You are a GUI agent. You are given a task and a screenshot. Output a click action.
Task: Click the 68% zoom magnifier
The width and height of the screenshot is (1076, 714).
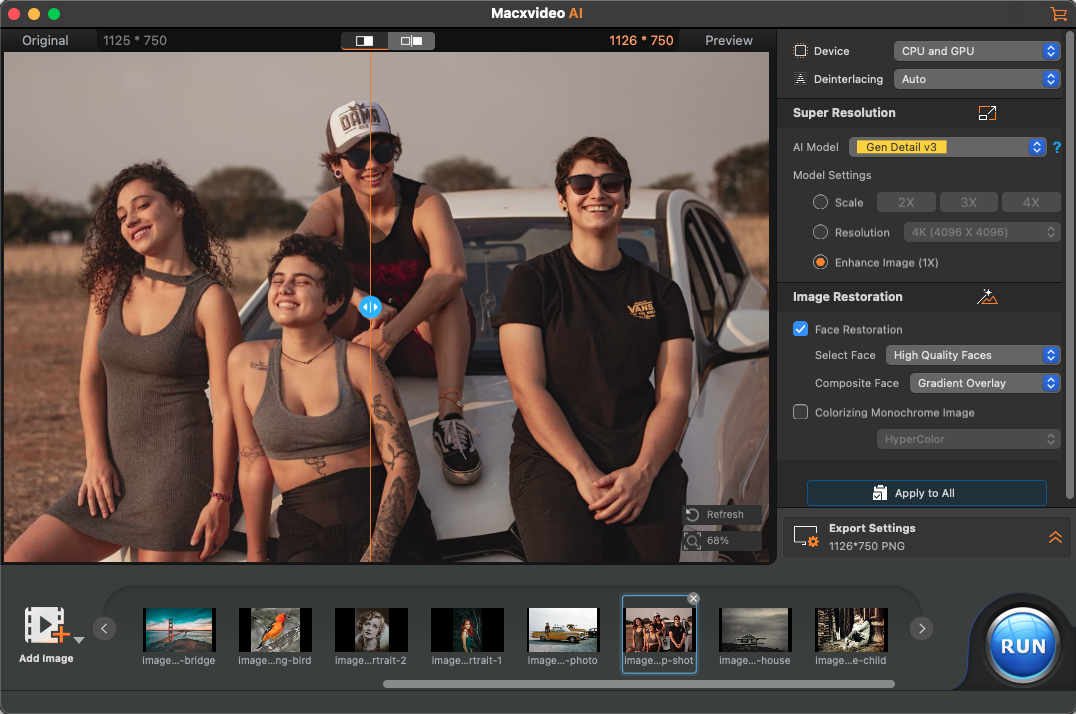692,541
